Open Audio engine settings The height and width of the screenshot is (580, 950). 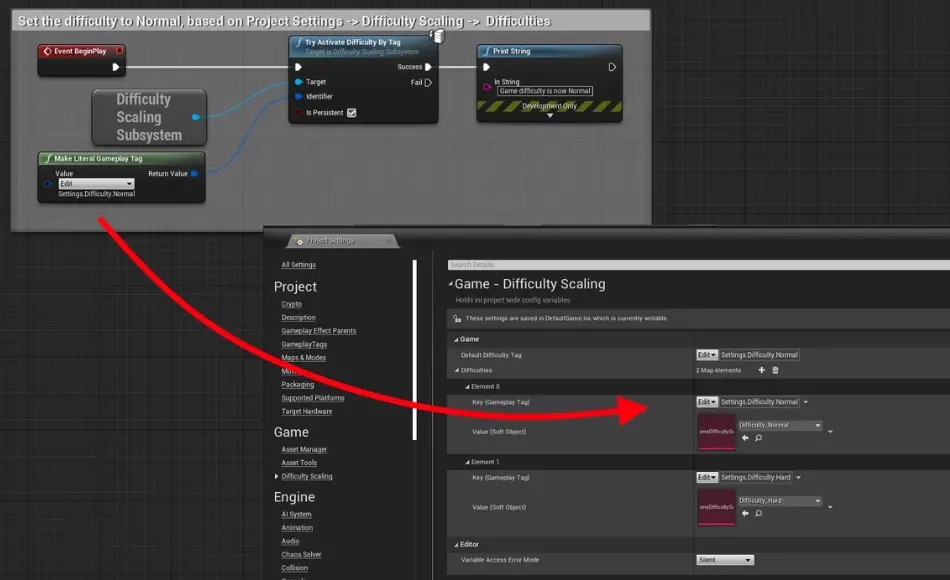tap(290, 541)
